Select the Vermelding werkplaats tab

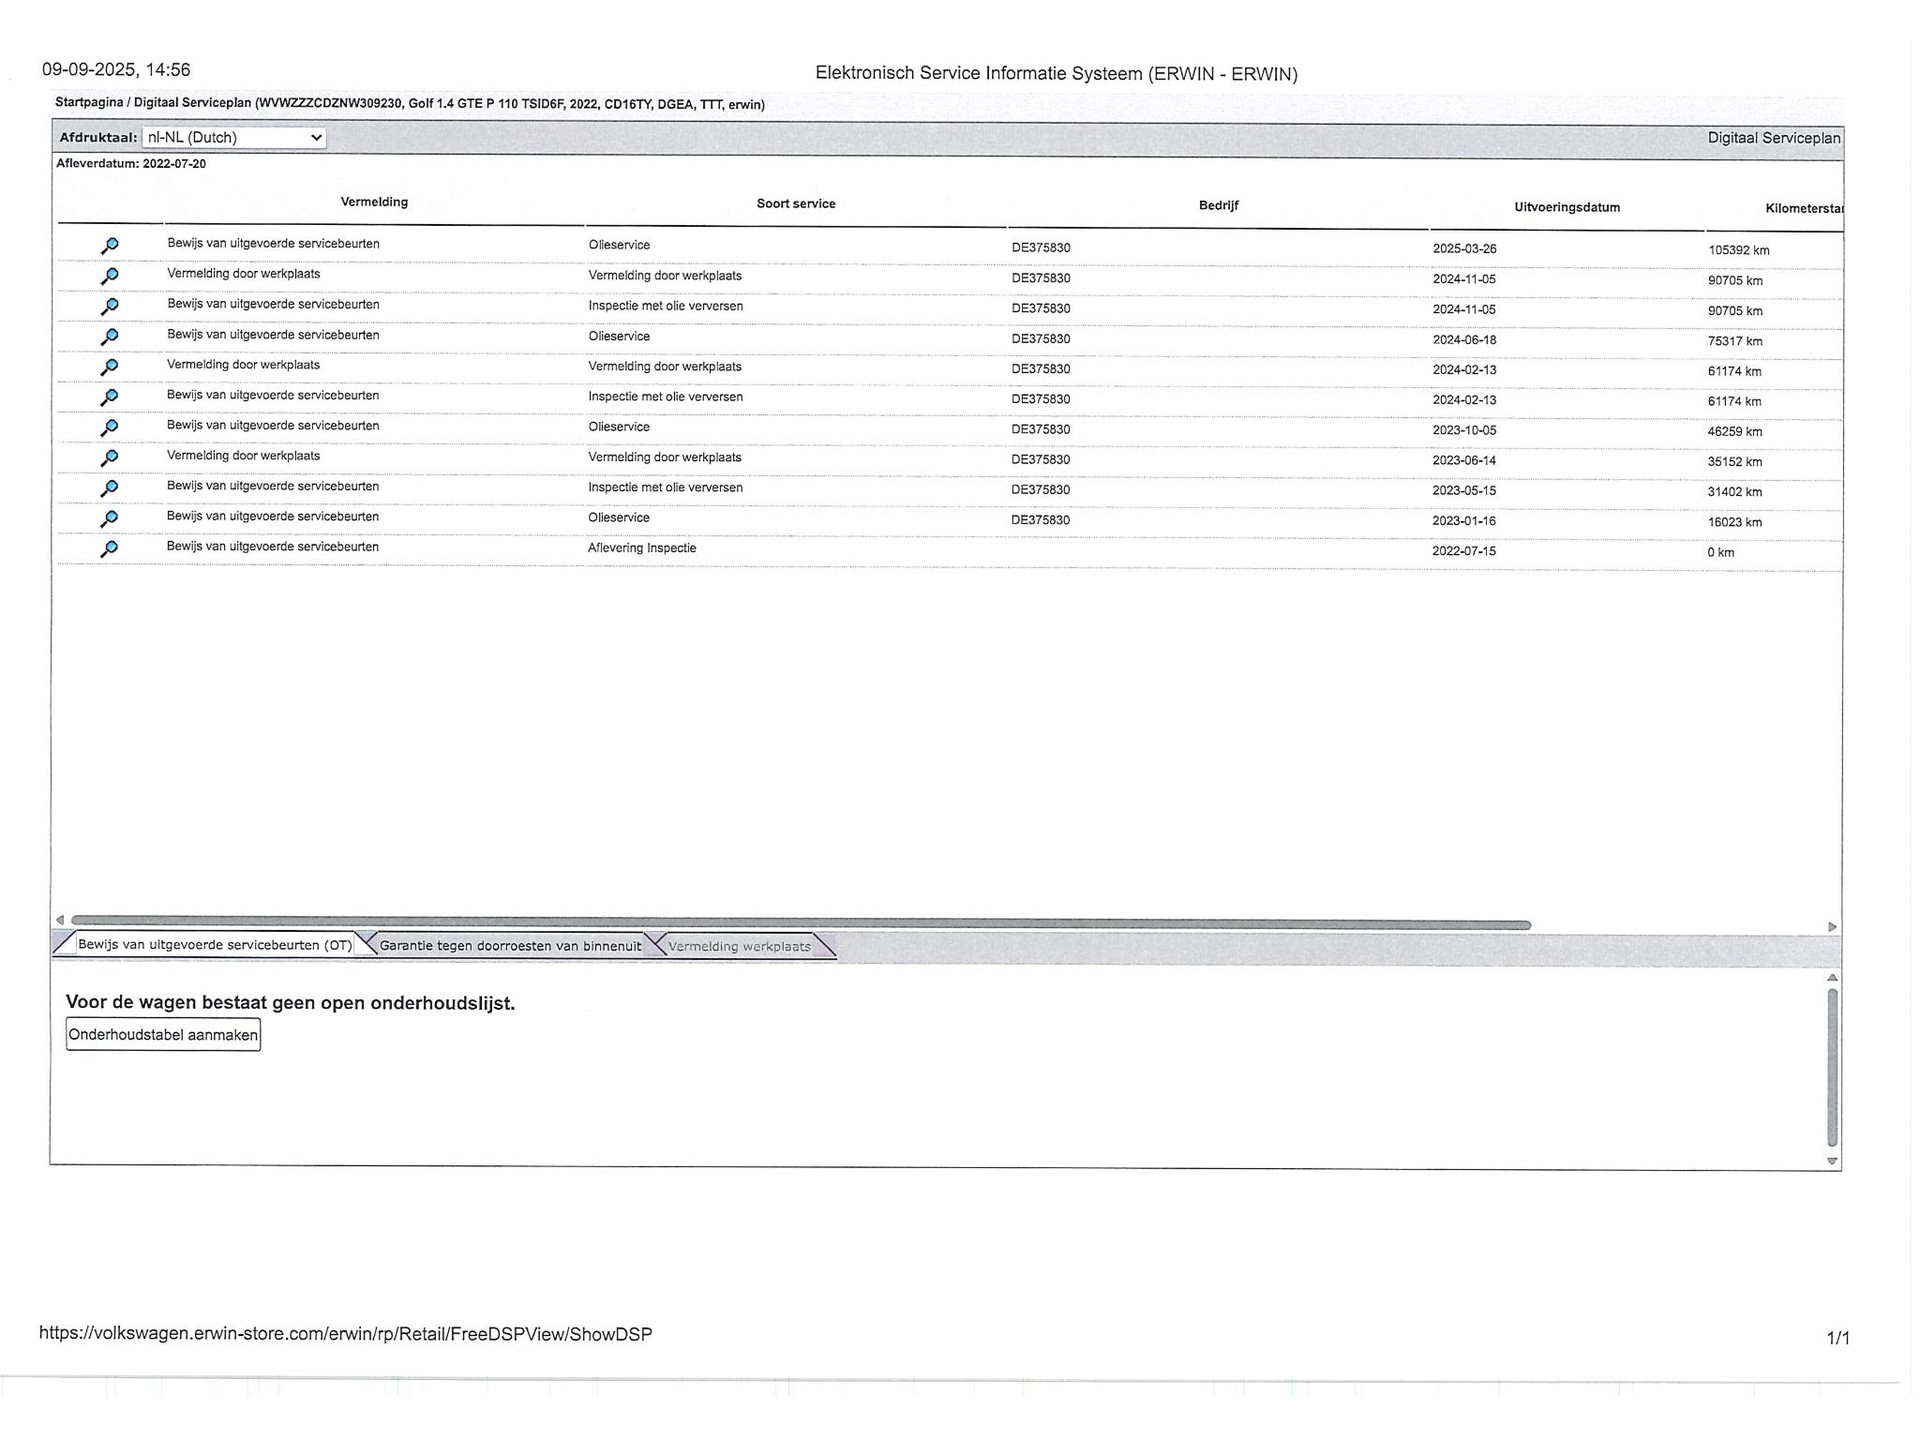click(x=739, y=946)
